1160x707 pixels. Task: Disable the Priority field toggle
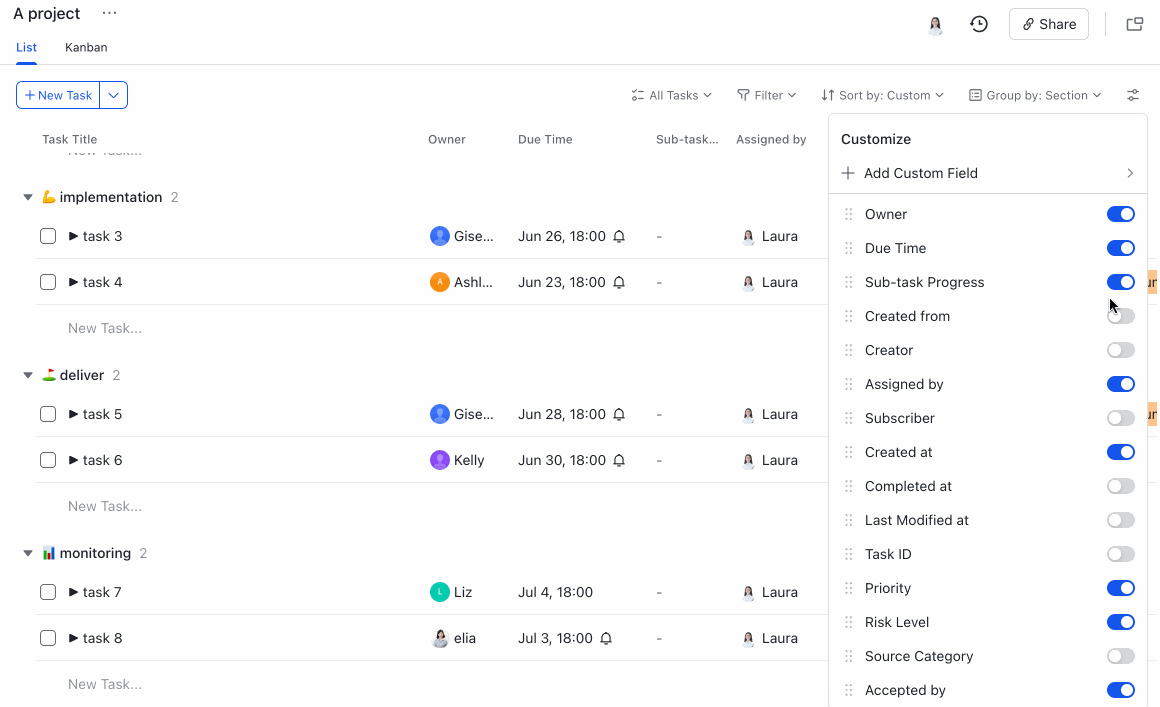tap(1120, 588)
